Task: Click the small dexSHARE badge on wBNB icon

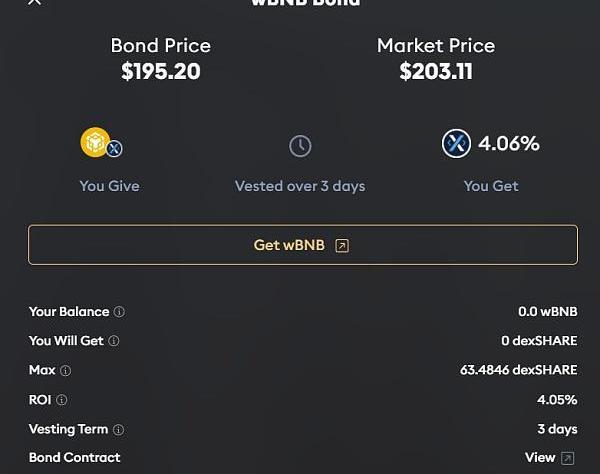Action: [x=114, y=148]
